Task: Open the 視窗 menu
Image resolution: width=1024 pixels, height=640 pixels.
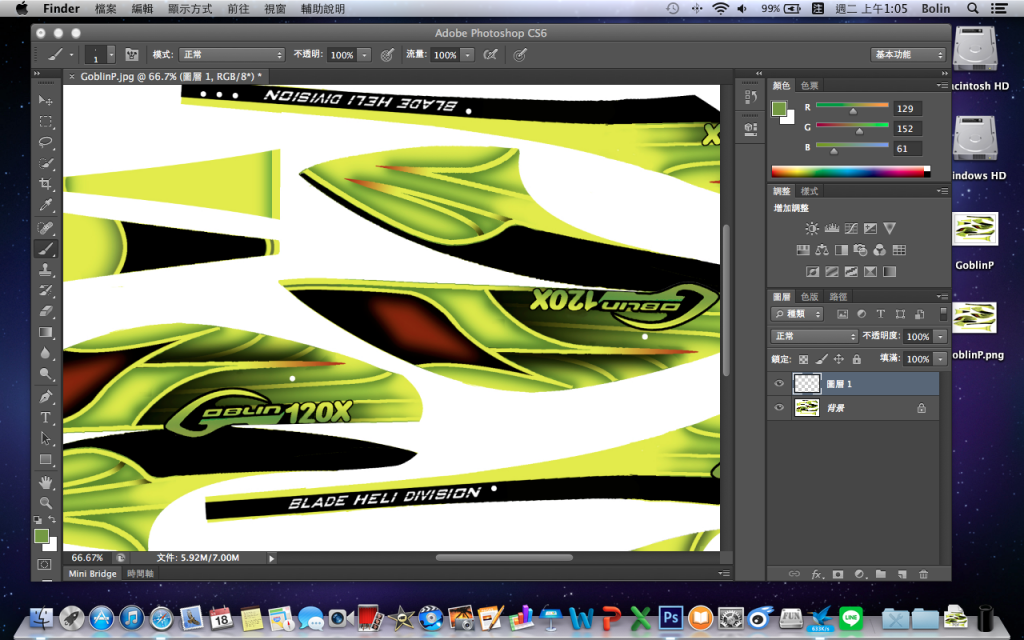Action: tap(275, 8)
